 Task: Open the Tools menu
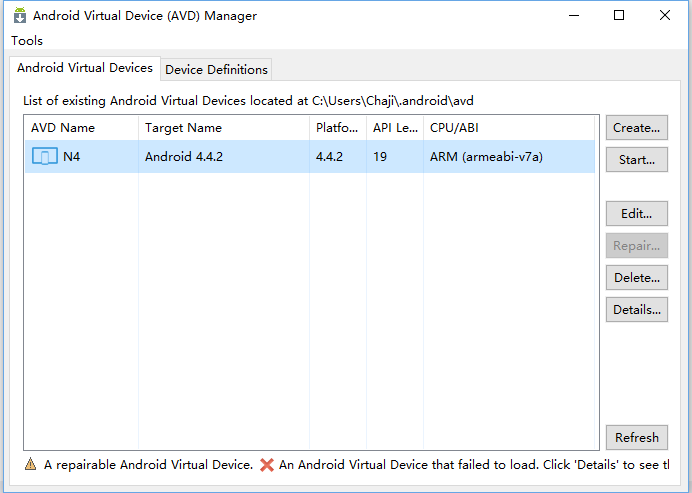tap(27, 41)
